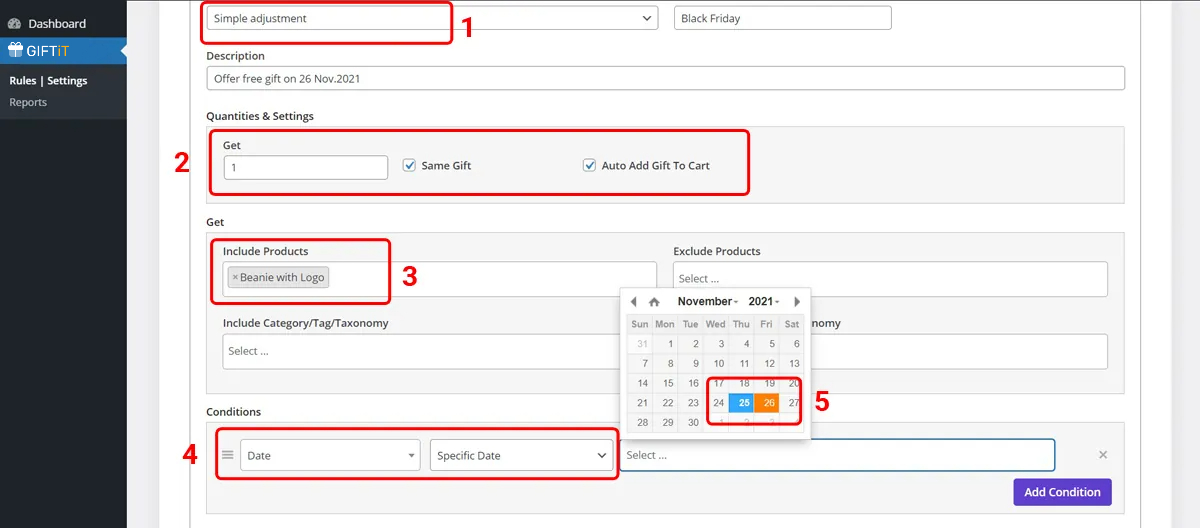The width and height of the screenshot is (1200, 528).
Task: Delete the Date condition row
Action: tap(1103, 455)
